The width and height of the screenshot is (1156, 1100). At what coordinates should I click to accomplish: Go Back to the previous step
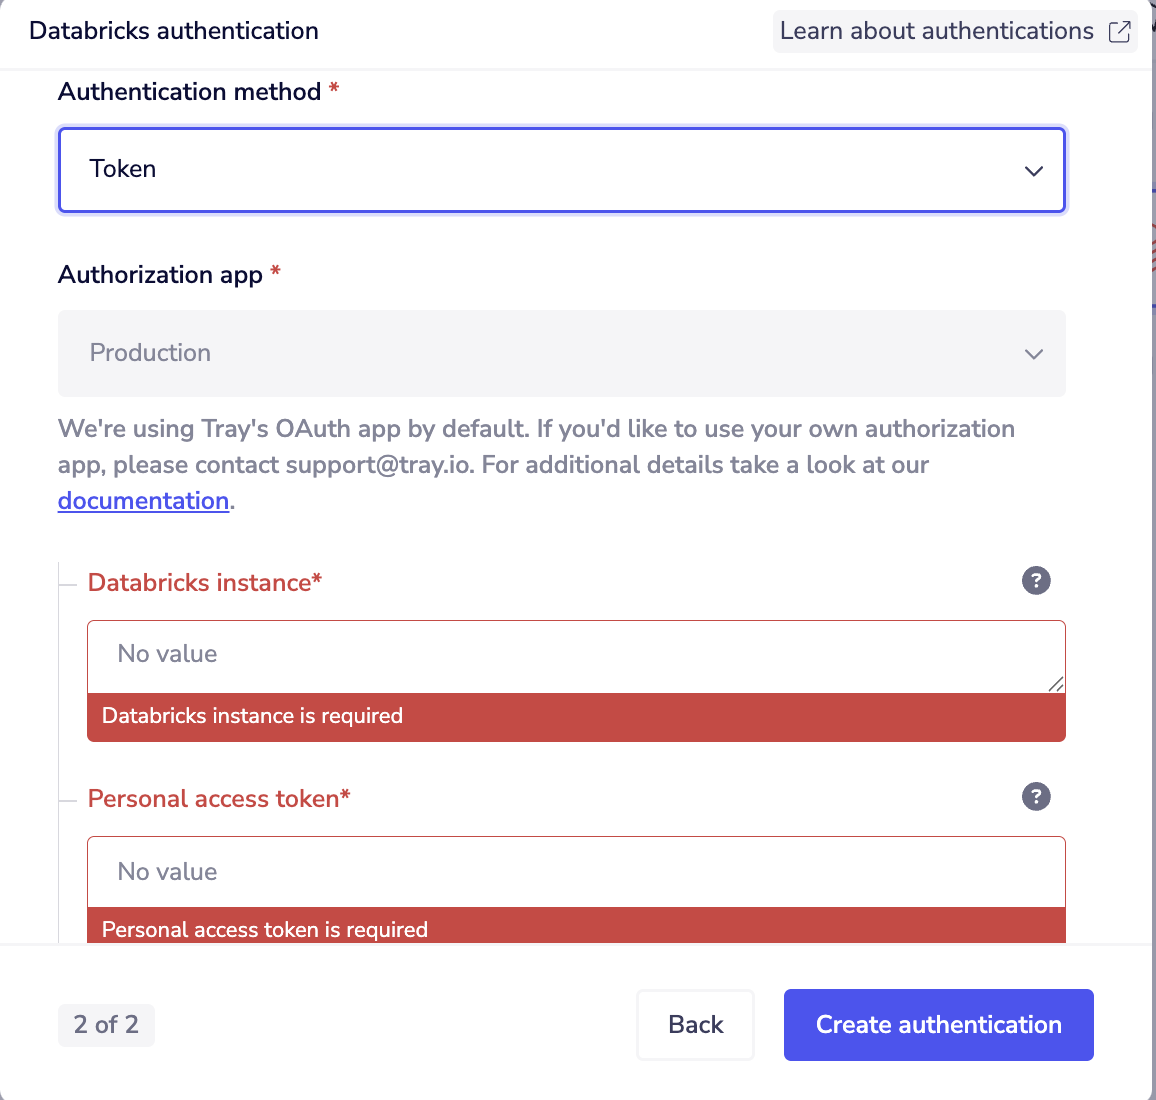(x=695, y=1025)
